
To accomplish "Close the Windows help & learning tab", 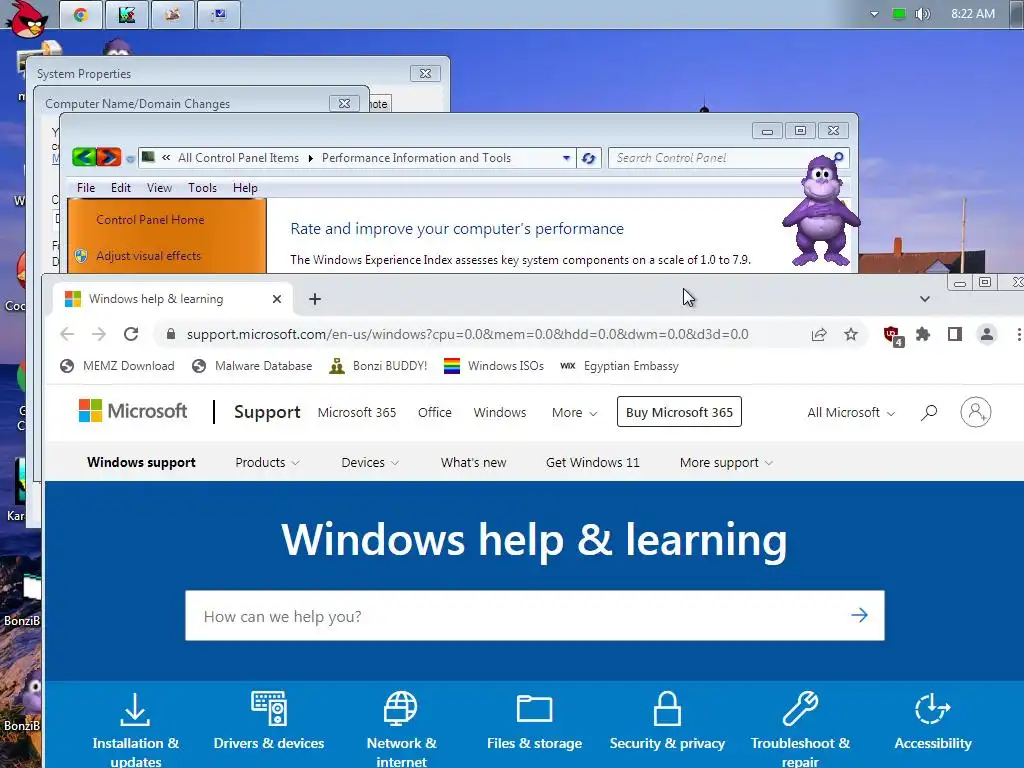I will pos(277,299).
